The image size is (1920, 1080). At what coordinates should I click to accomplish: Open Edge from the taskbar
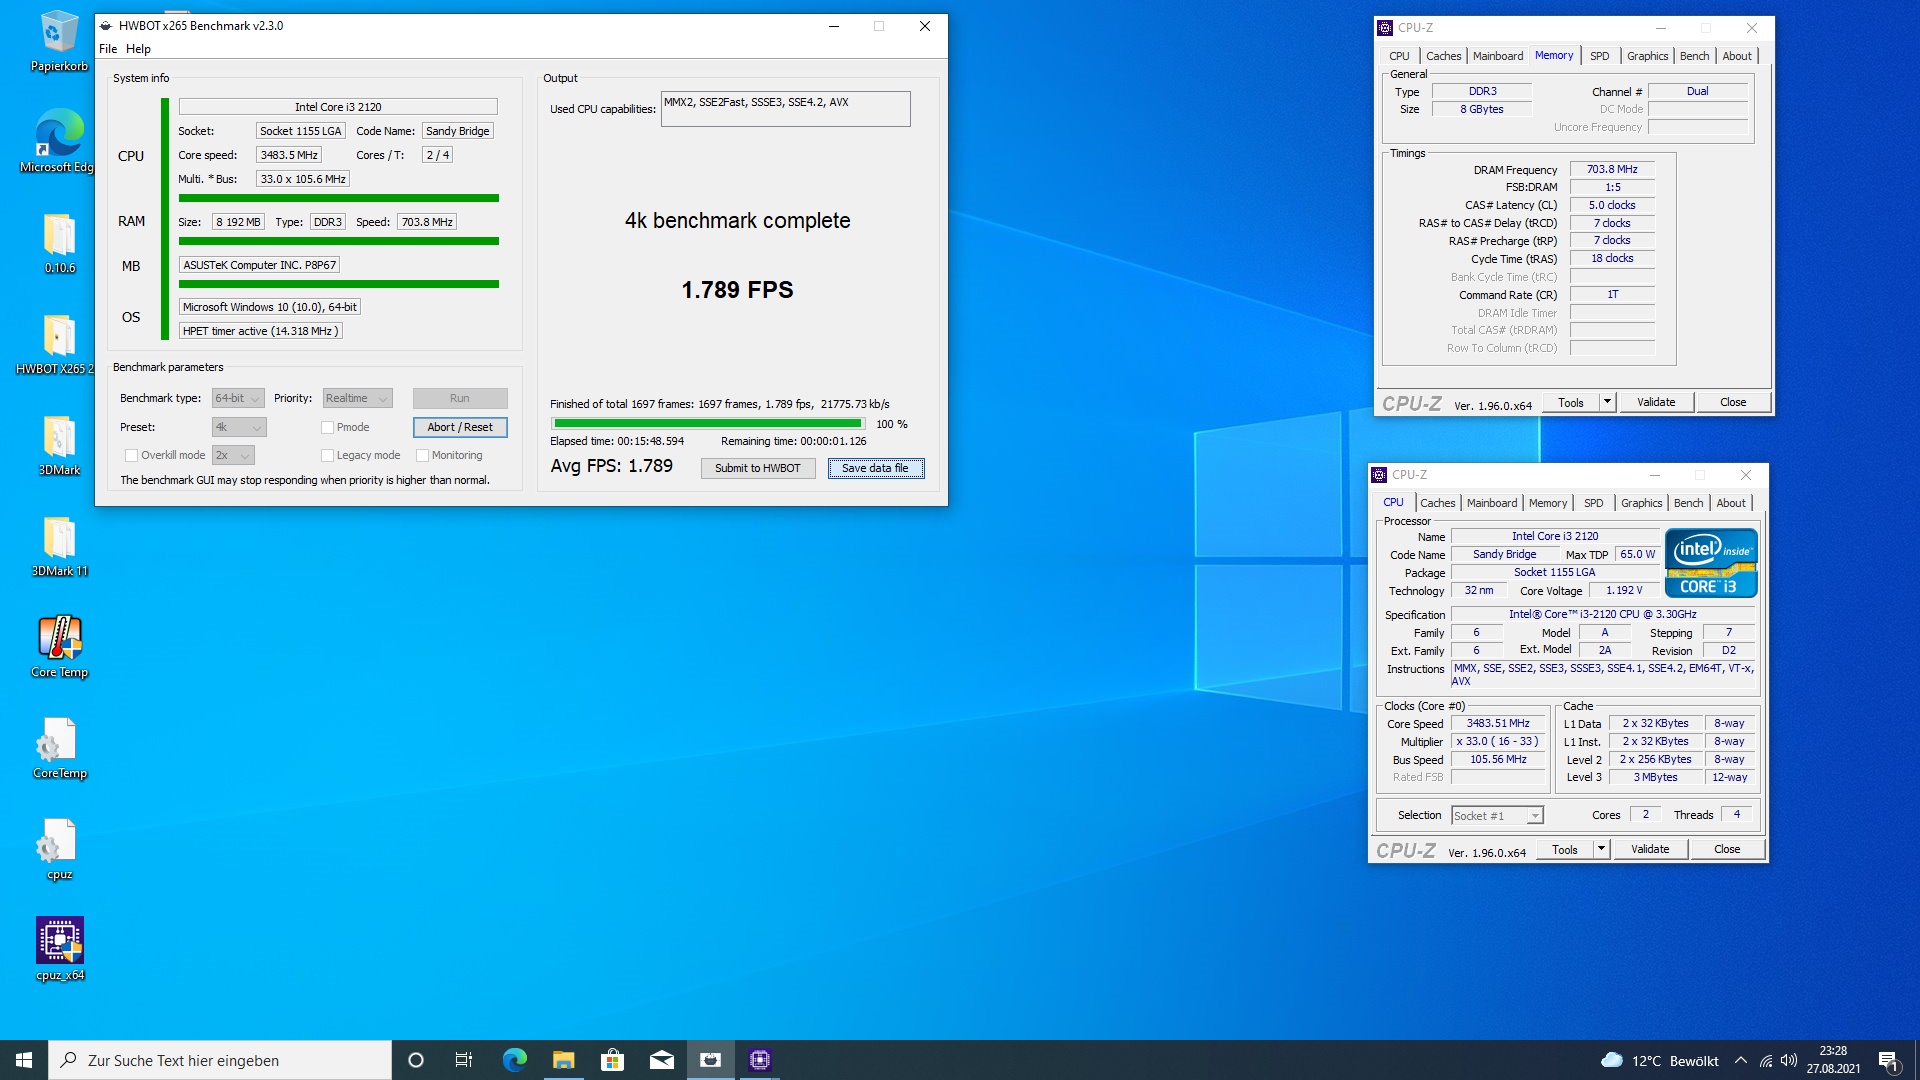click(515, 1060)
